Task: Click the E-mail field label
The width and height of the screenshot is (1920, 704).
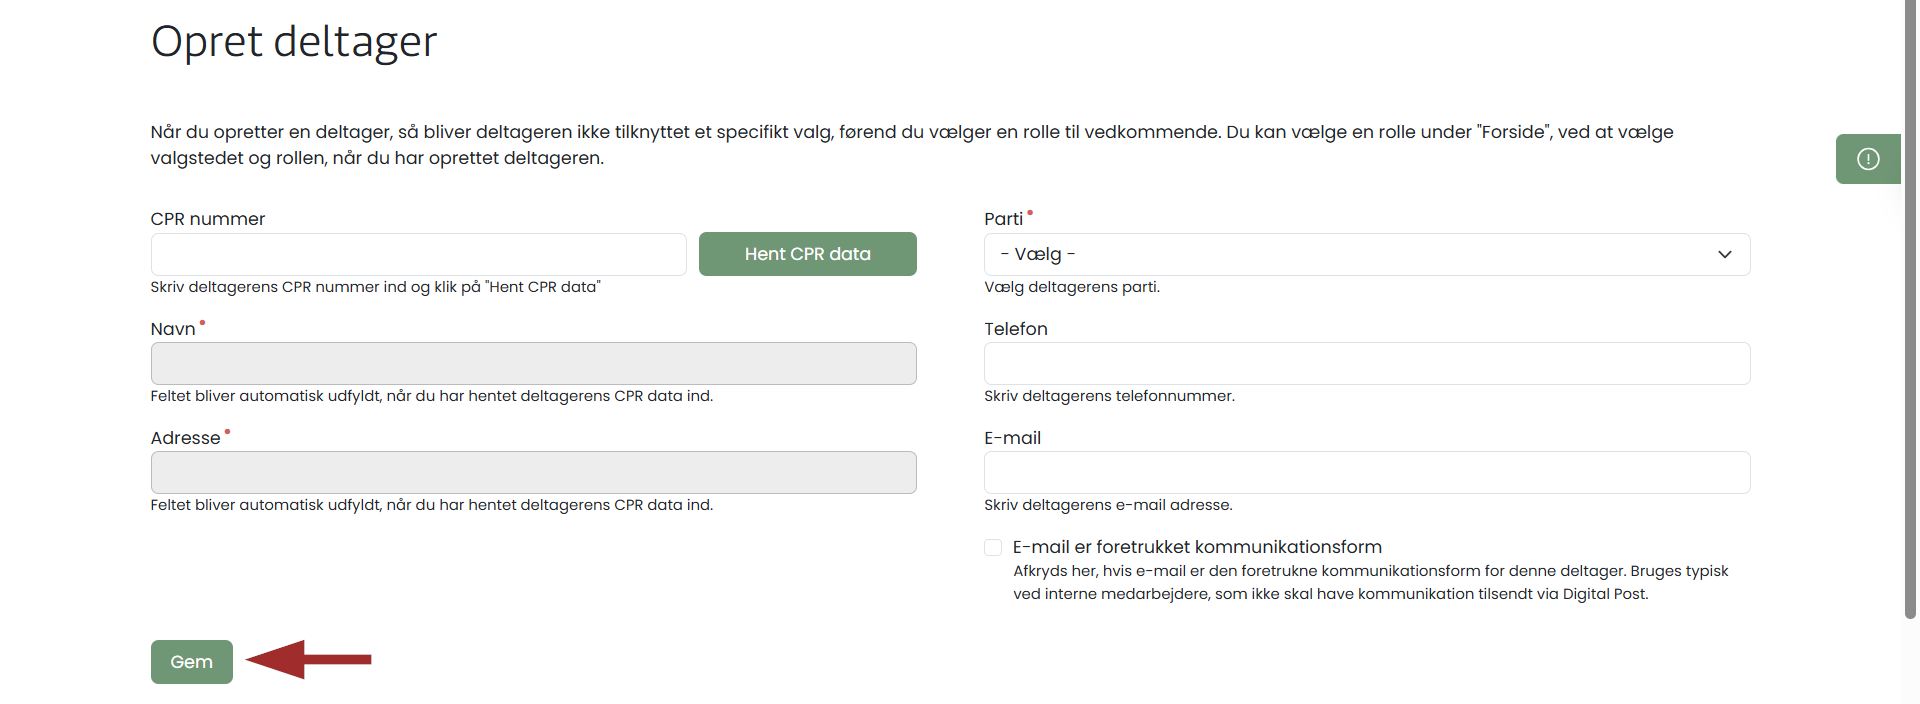Action: click(1012, 438)
